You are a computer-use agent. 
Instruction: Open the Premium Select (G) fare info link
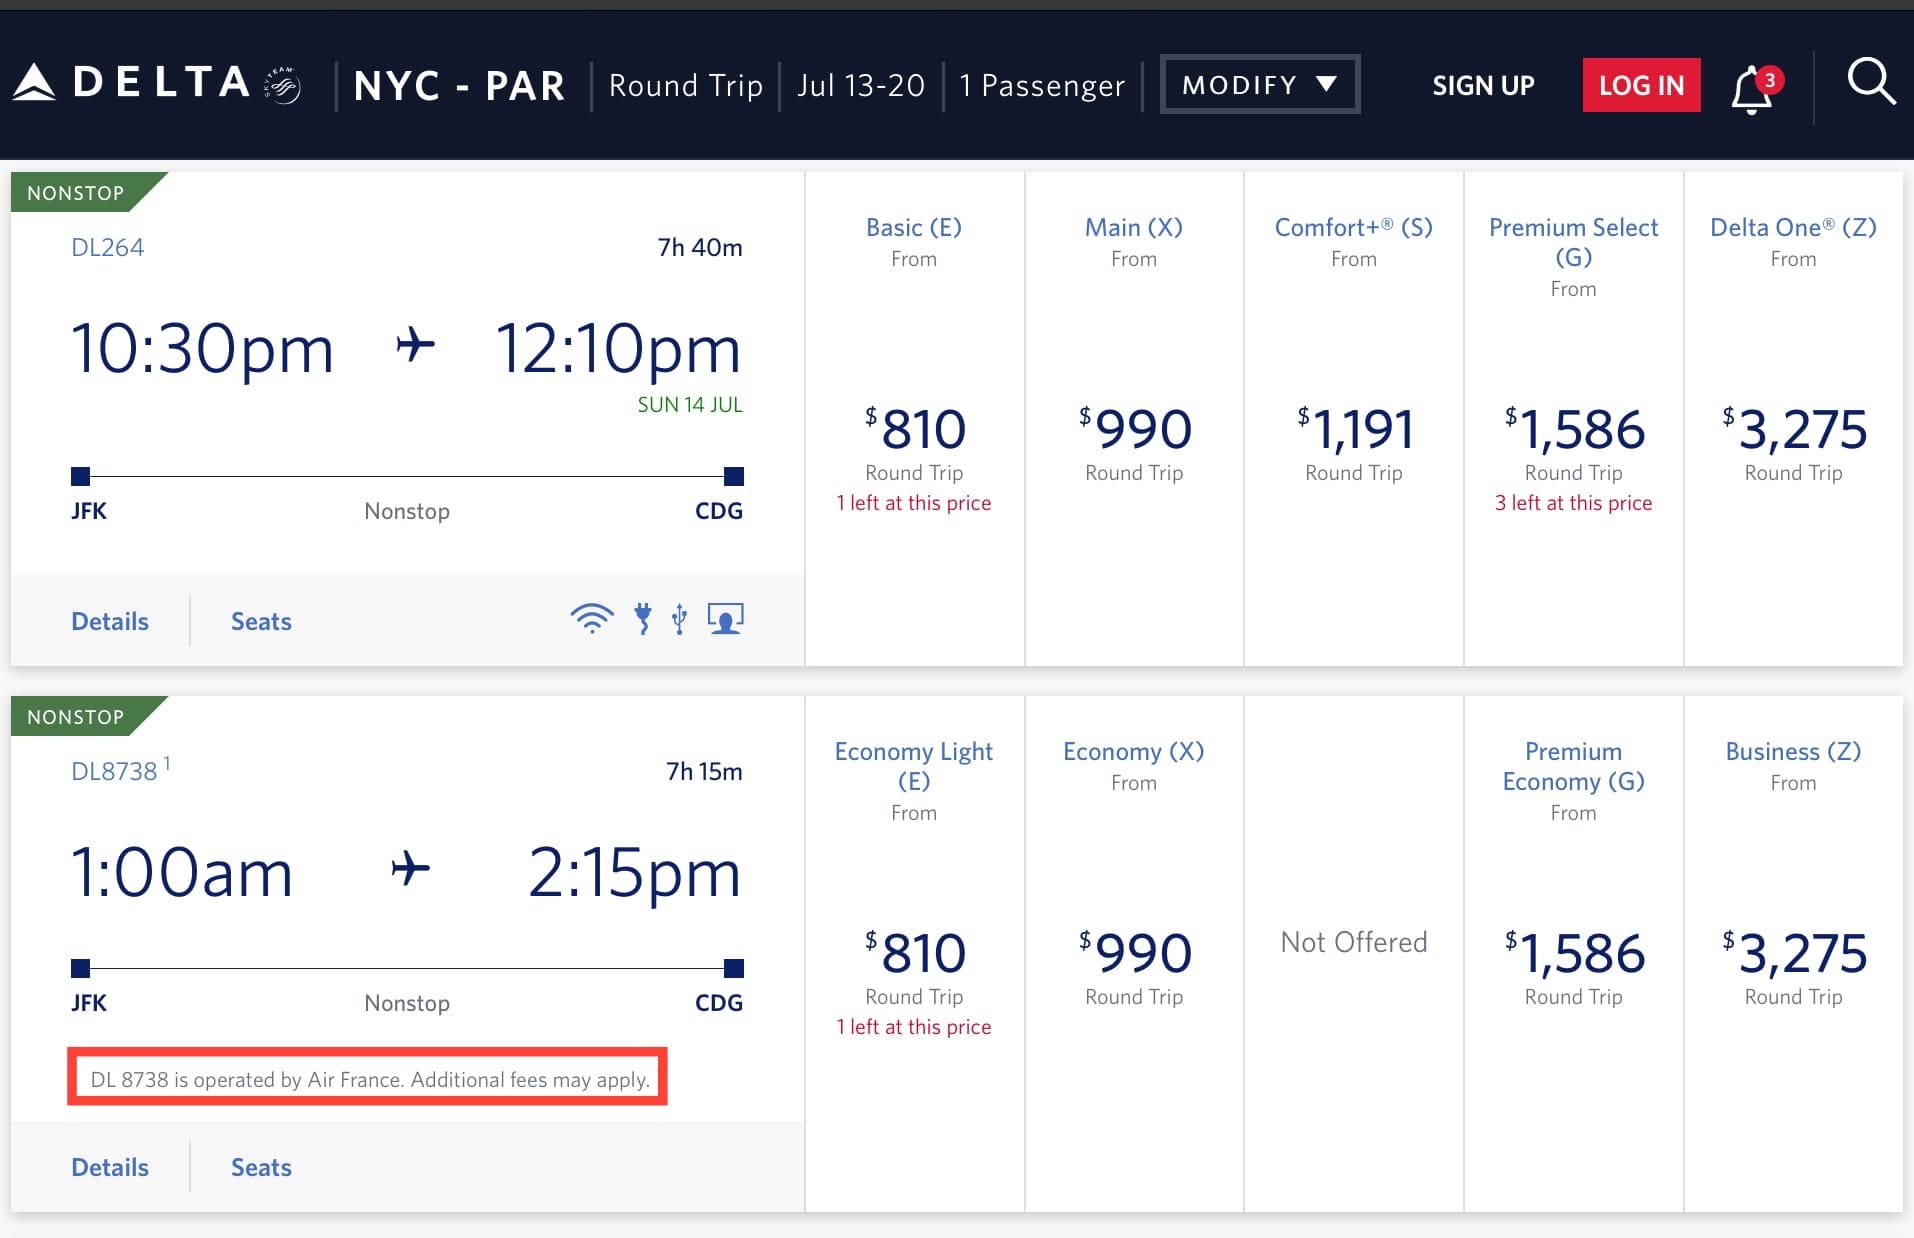click(1573, 242)
